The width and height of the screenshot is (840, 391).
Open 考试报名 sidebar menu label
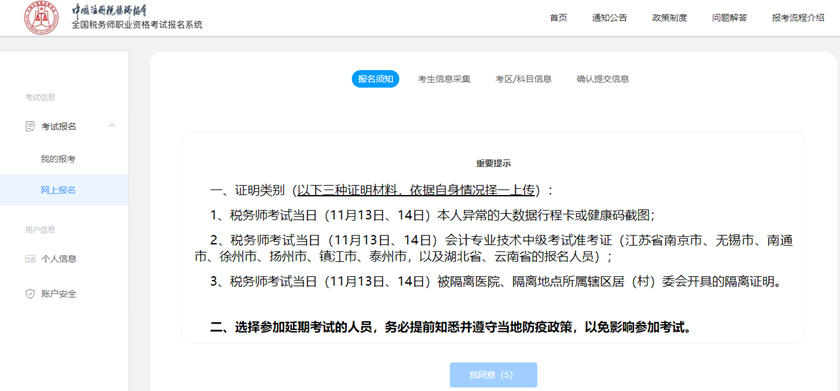click(58, 126)
